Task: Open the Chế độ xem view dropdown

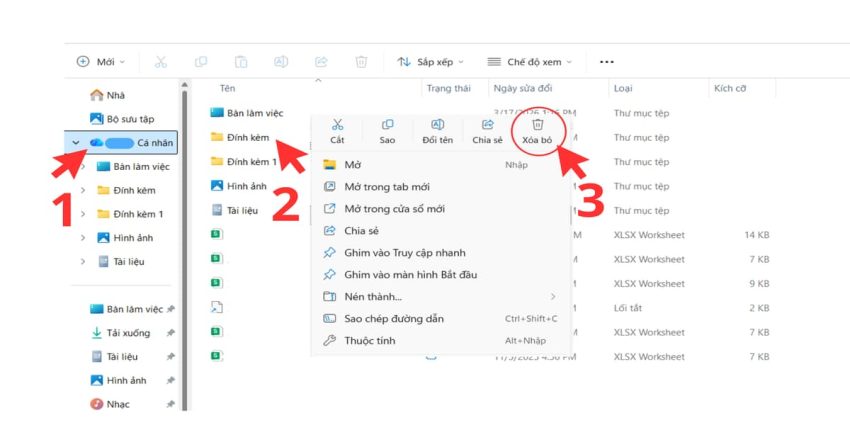Action: 530,62
